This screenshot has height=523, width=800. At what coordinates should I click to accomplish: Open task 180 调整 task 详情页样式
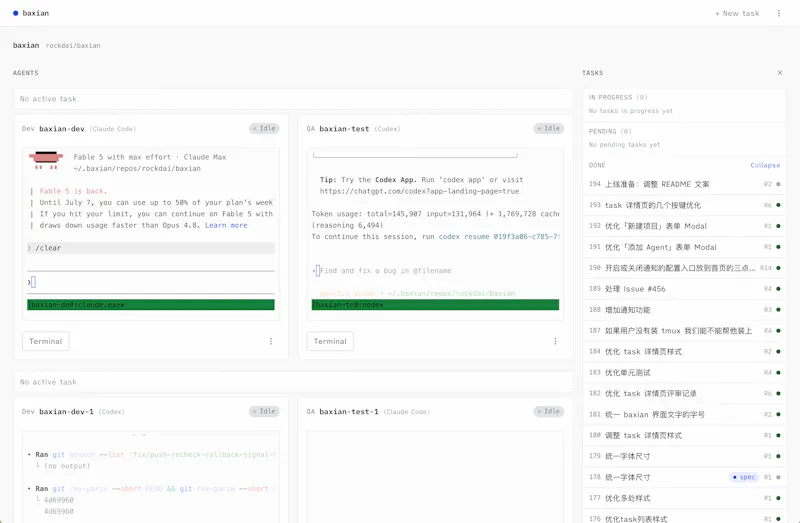685,435
